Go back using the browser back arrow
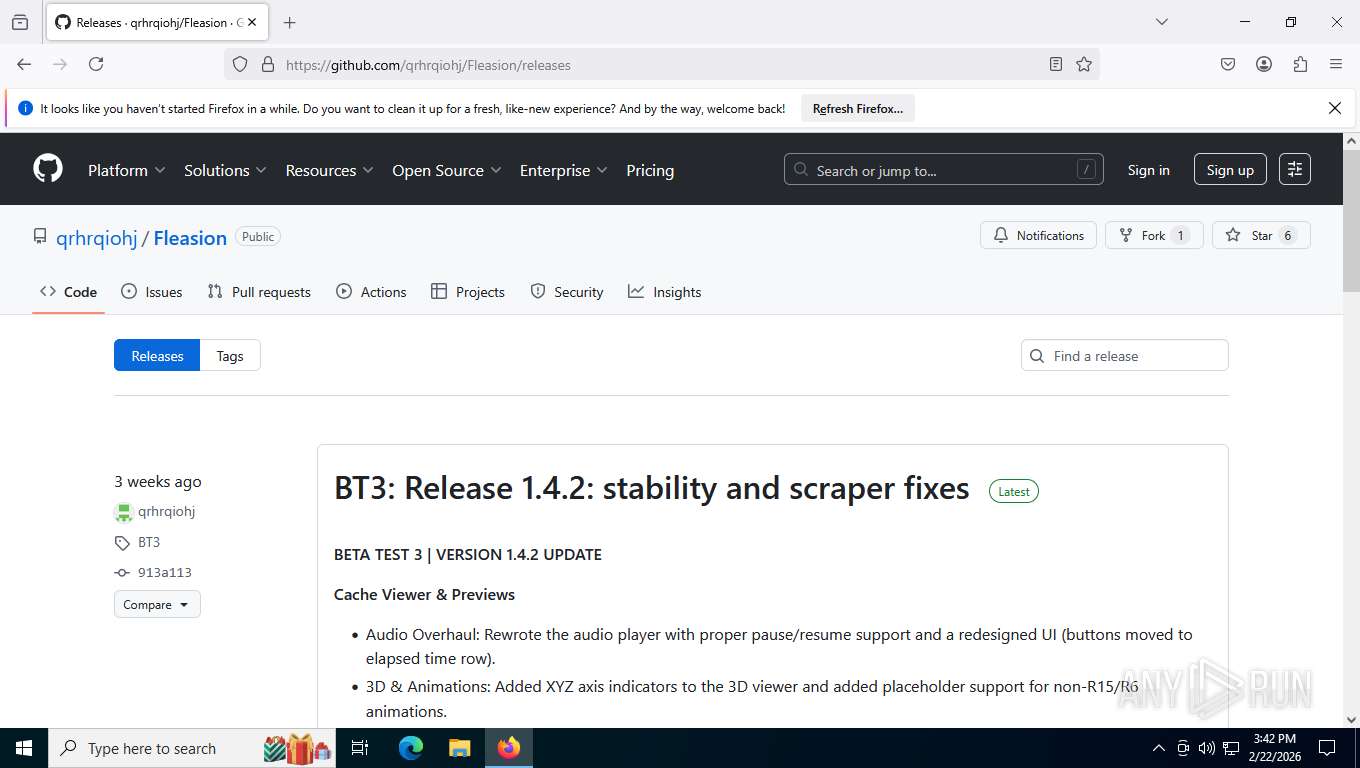This screenshot has height=768, width=1360. pos(24,64)
